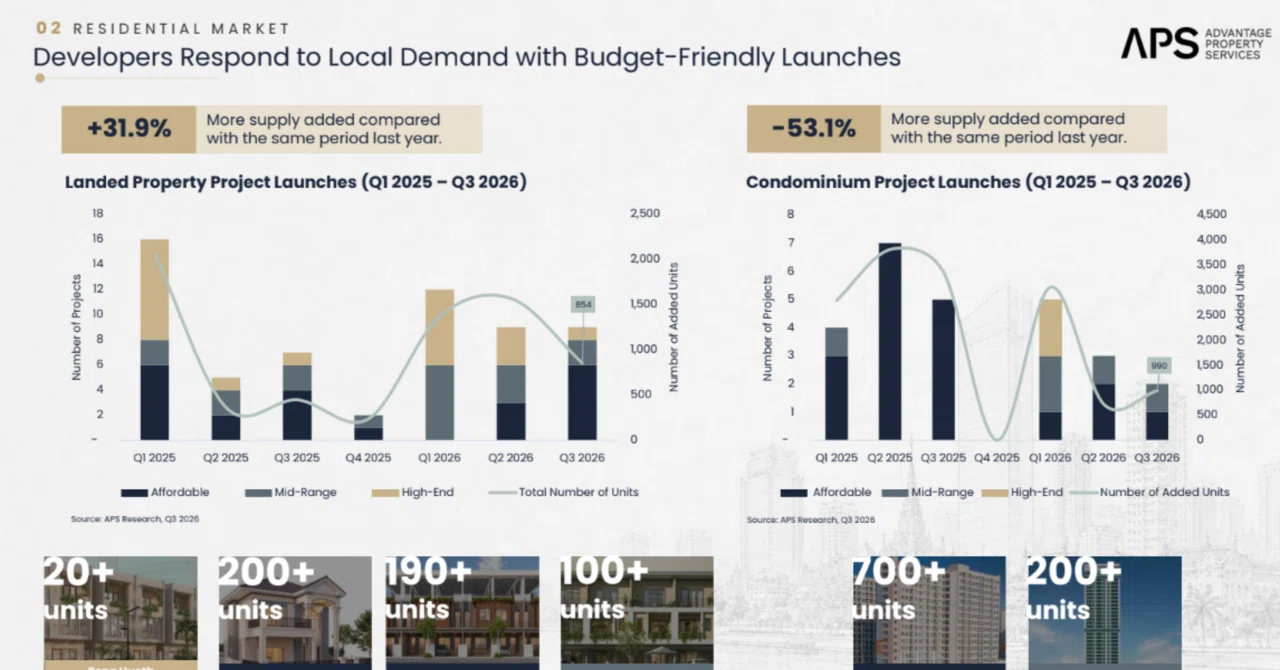Select the Mid-Range legend swatch in Landed chart
Image resolution: width=1280 pixels, height=670 pixels.
[x=258, y=493]
